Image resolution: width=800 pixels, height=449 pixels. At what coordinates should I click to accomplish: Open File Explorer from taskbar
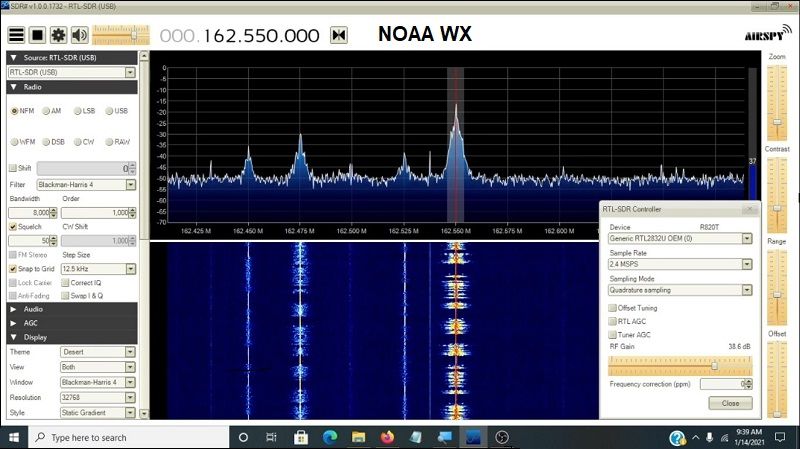(358, 437)
